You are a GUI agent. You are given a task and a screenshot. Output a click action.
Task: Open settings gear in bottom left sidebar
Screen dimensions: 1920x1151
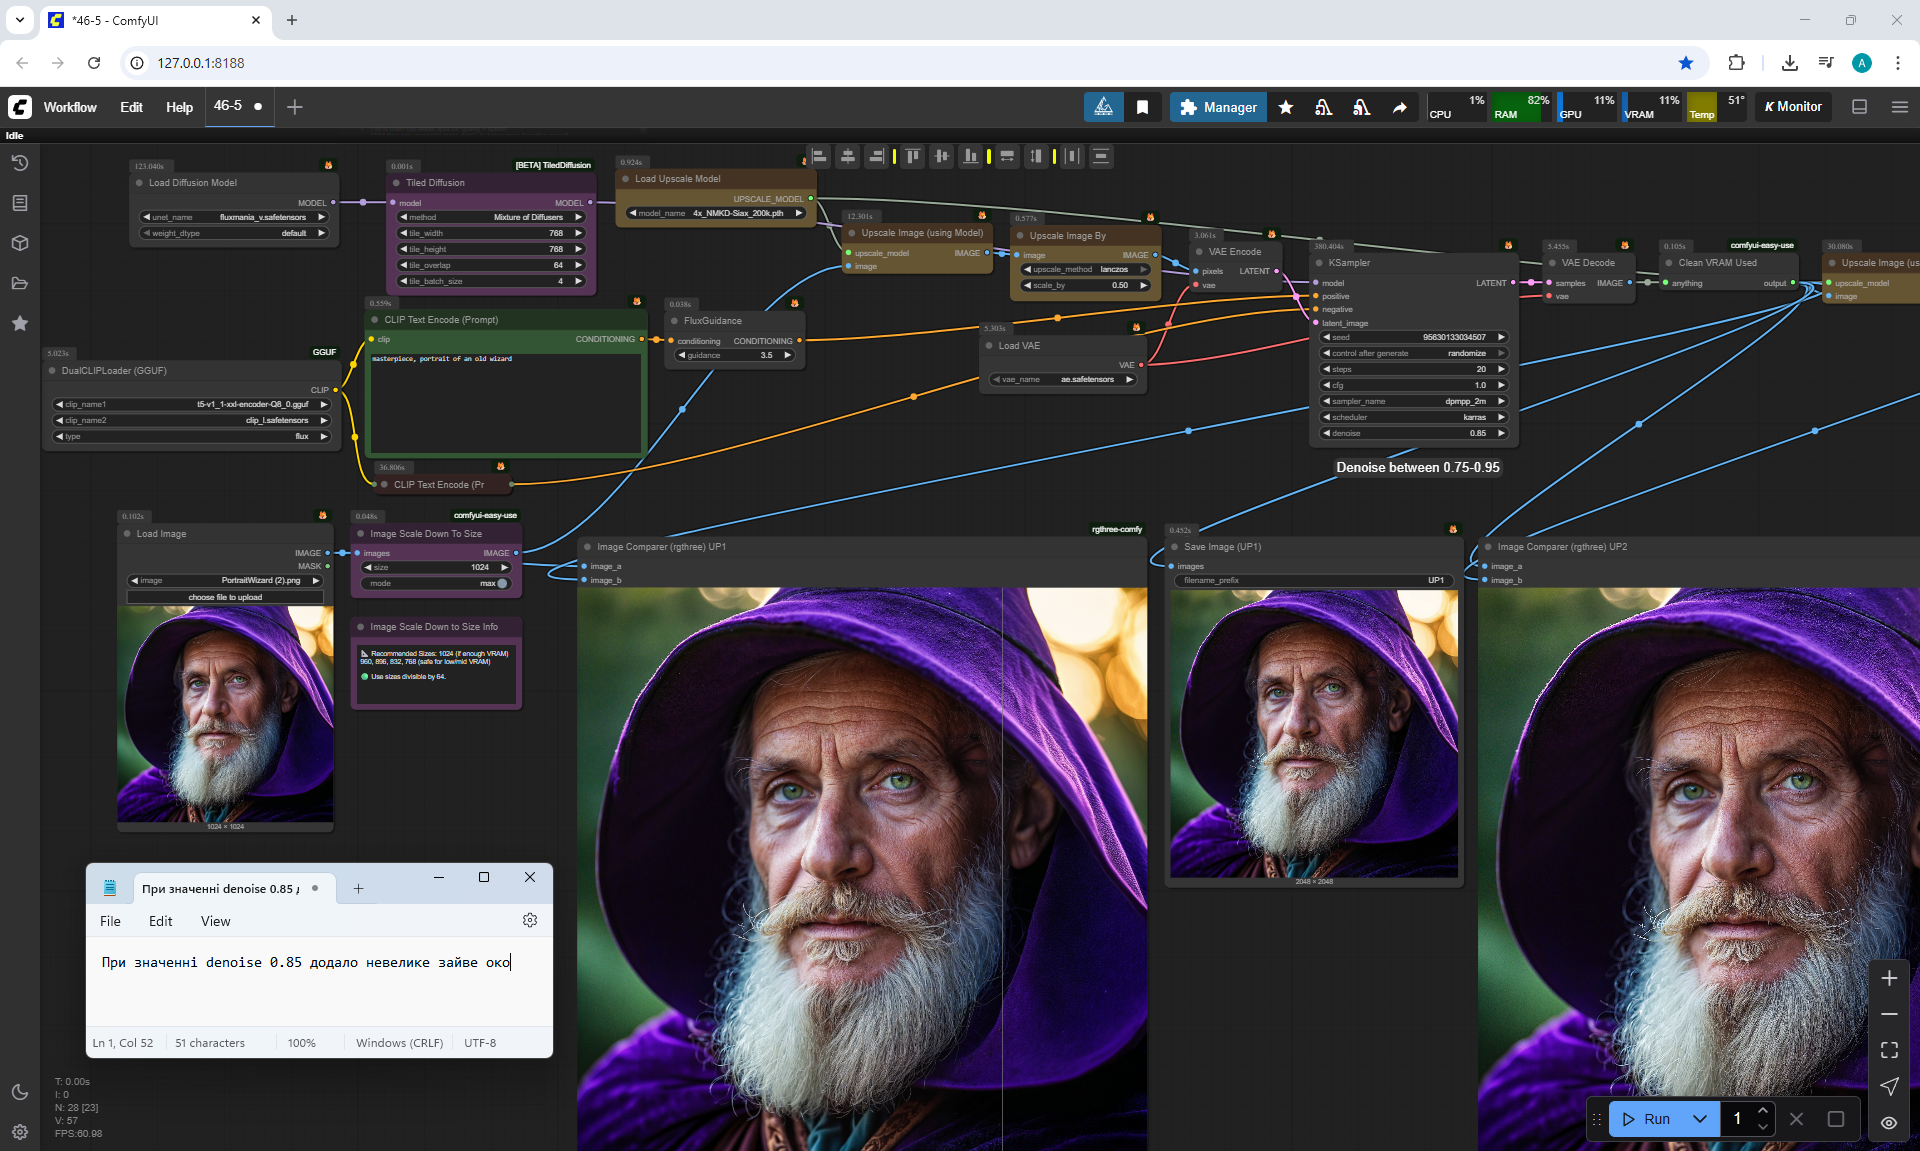click(x=20, y=1132)
